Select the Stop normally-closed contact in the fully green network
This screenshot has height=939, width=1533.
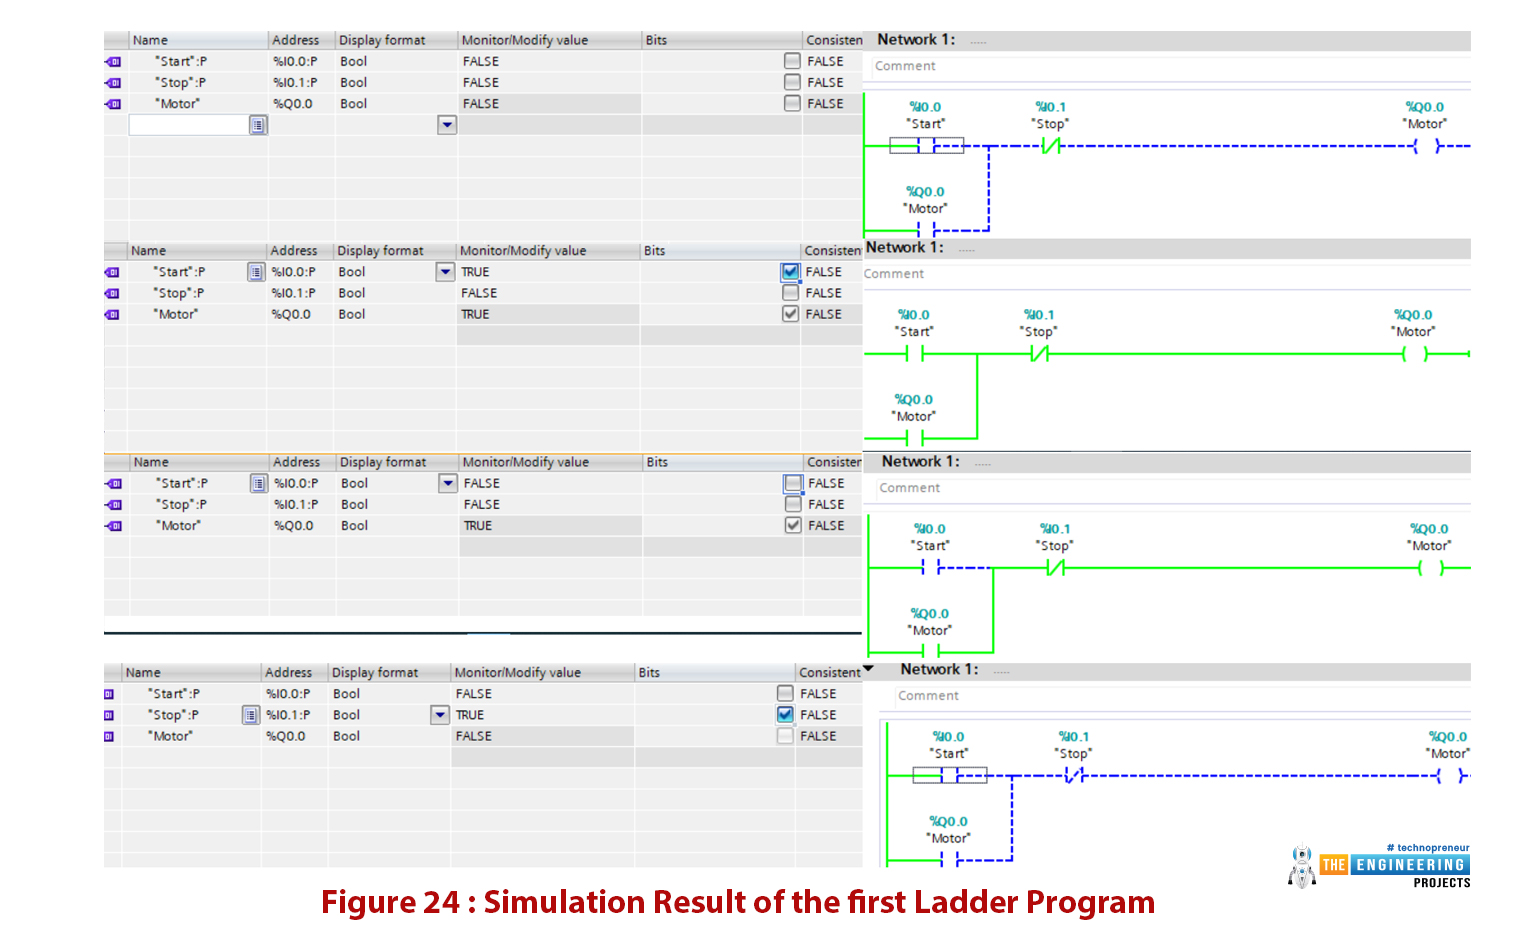pos(1040,353)
